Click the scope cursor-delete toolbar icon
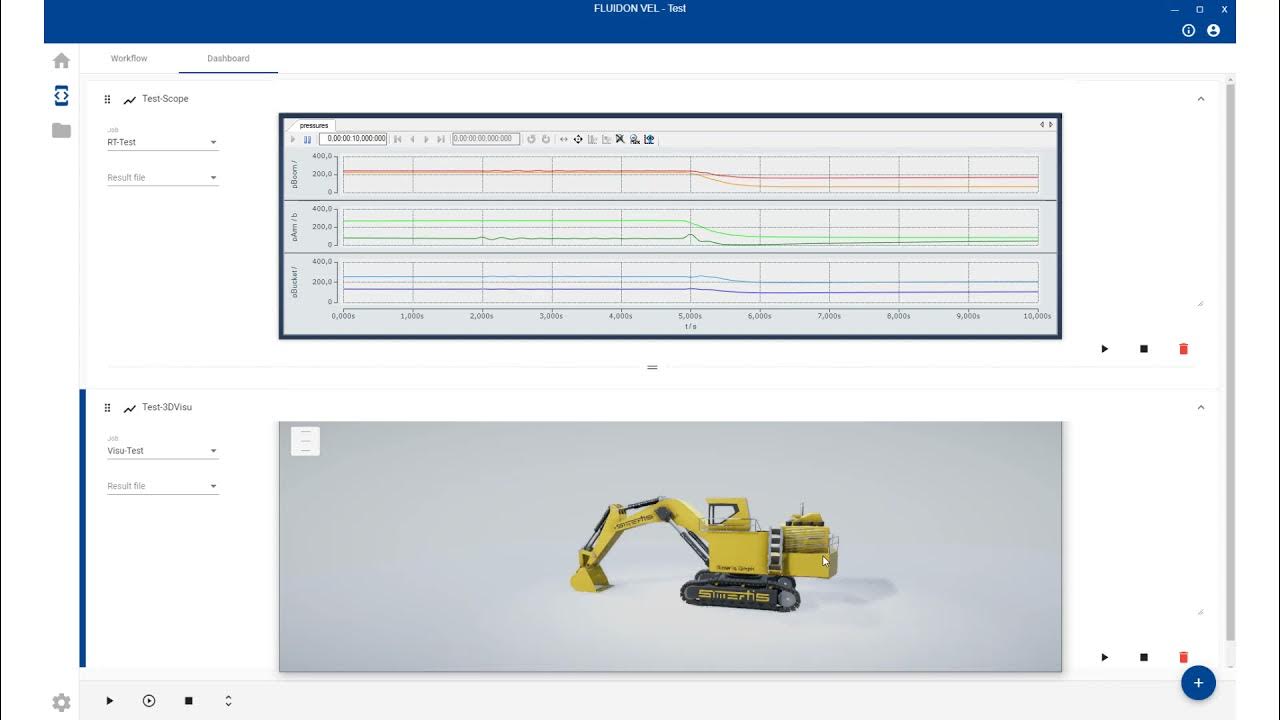Screen dimensions: 1280x720 (620, 139)
